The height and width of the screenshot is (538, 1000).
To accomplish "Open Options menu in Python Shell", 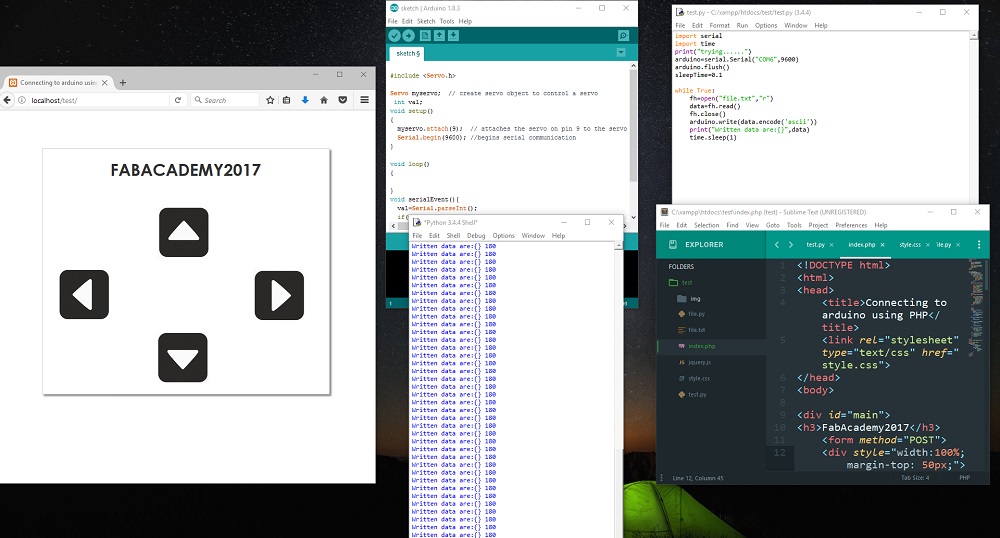I will [503, 236].
